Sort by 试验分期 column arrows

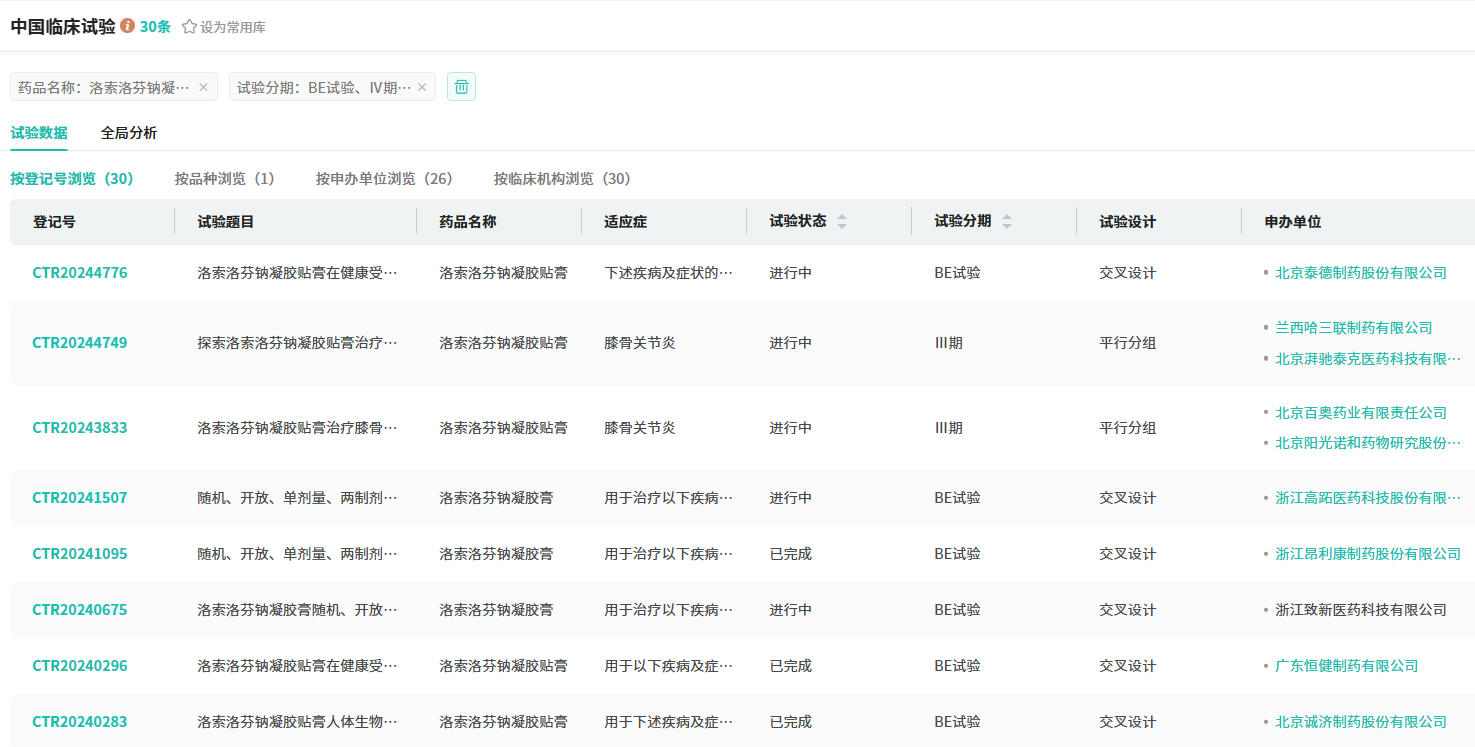point(1007,222)
